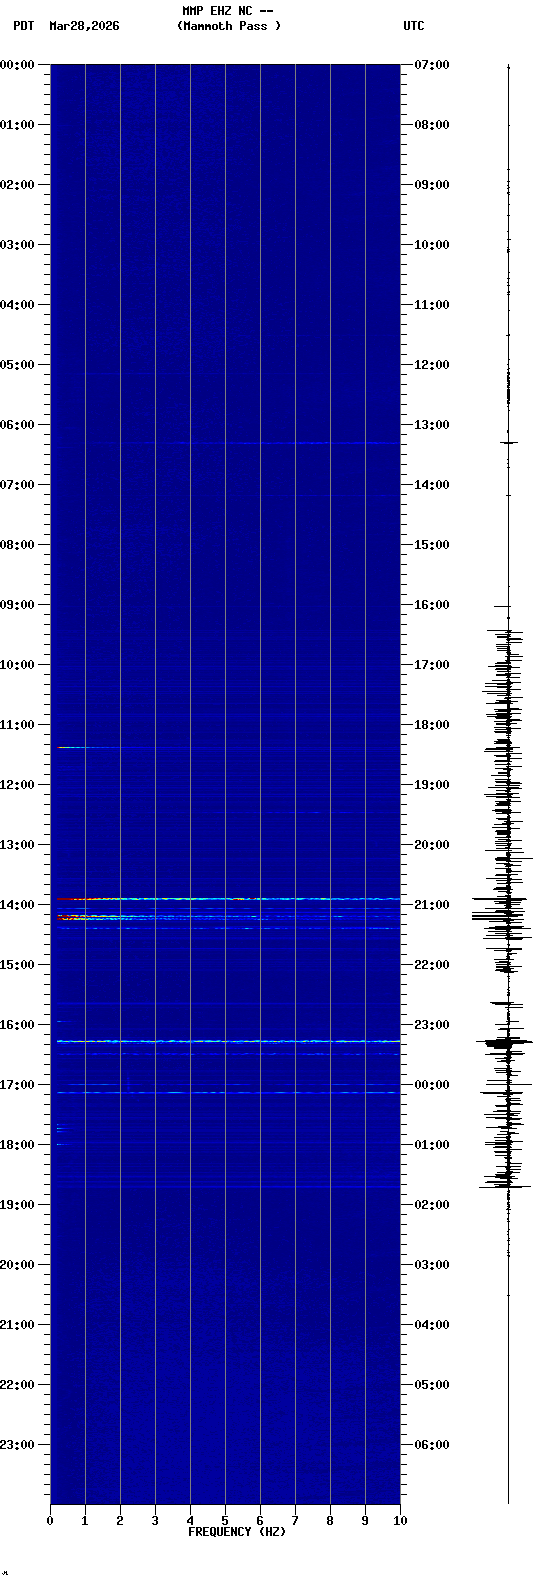Select 21:00 on the UTC time axis
The image size is (552, 1584).
click(x=432, y=905)
